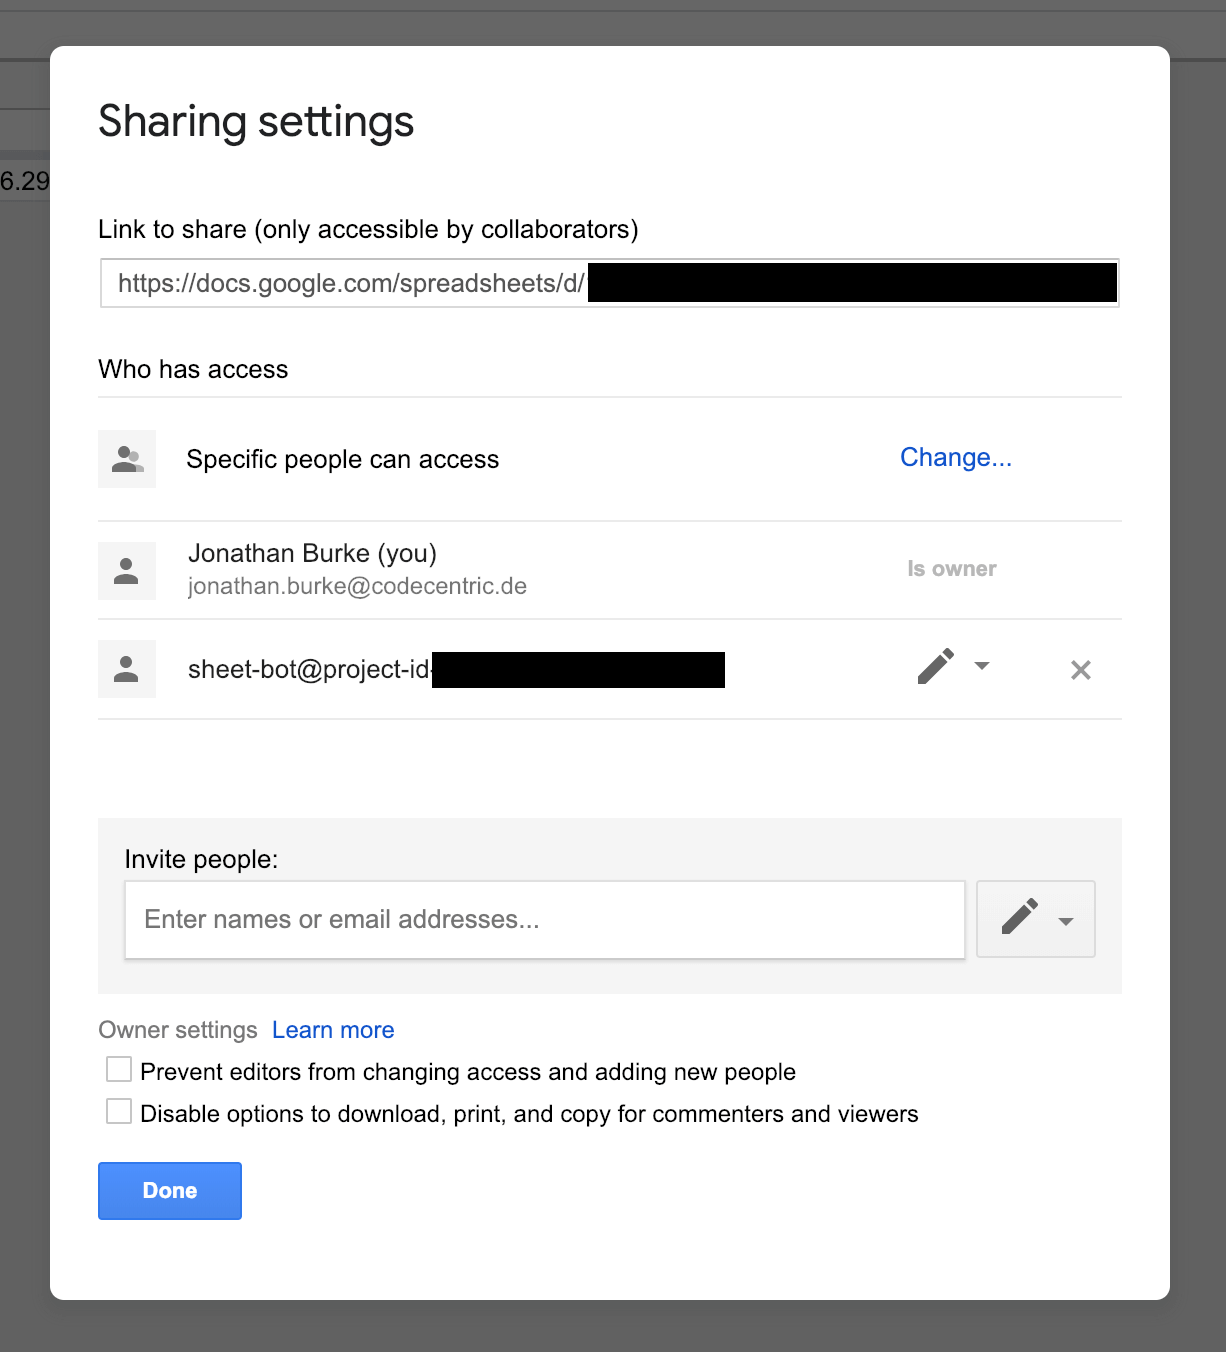Open the Learn more link
The height and width of the screenshot is (1352, 1226).
(x=333, y=1030)
